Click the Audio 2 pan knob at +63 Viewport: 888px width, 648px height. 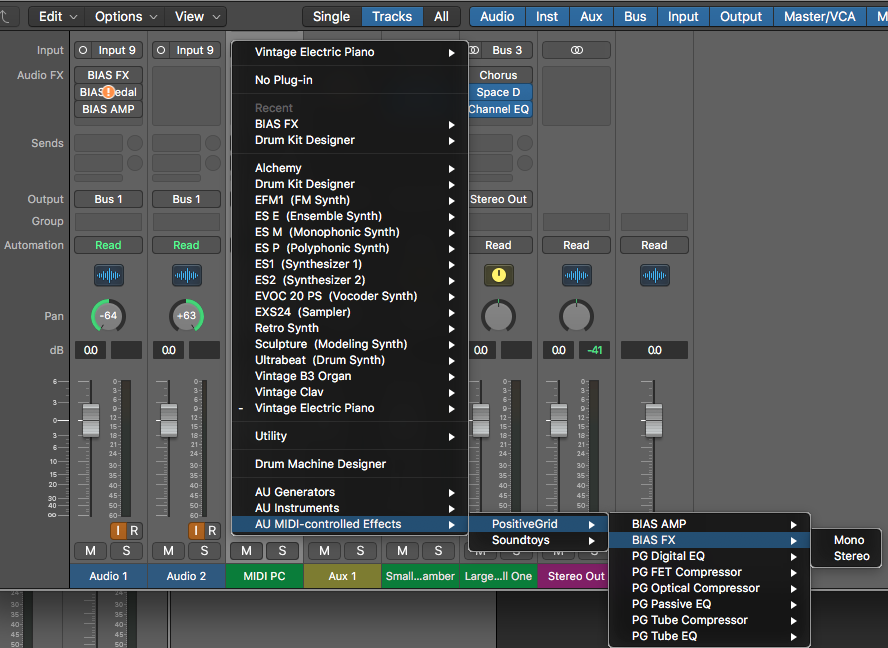pos(186,316)
